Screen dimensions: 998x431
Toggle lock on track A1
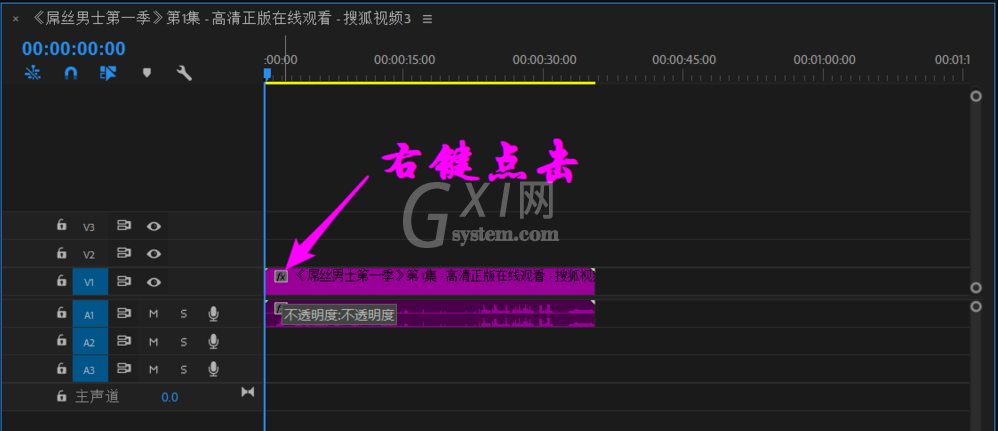[x=61, y=313]
